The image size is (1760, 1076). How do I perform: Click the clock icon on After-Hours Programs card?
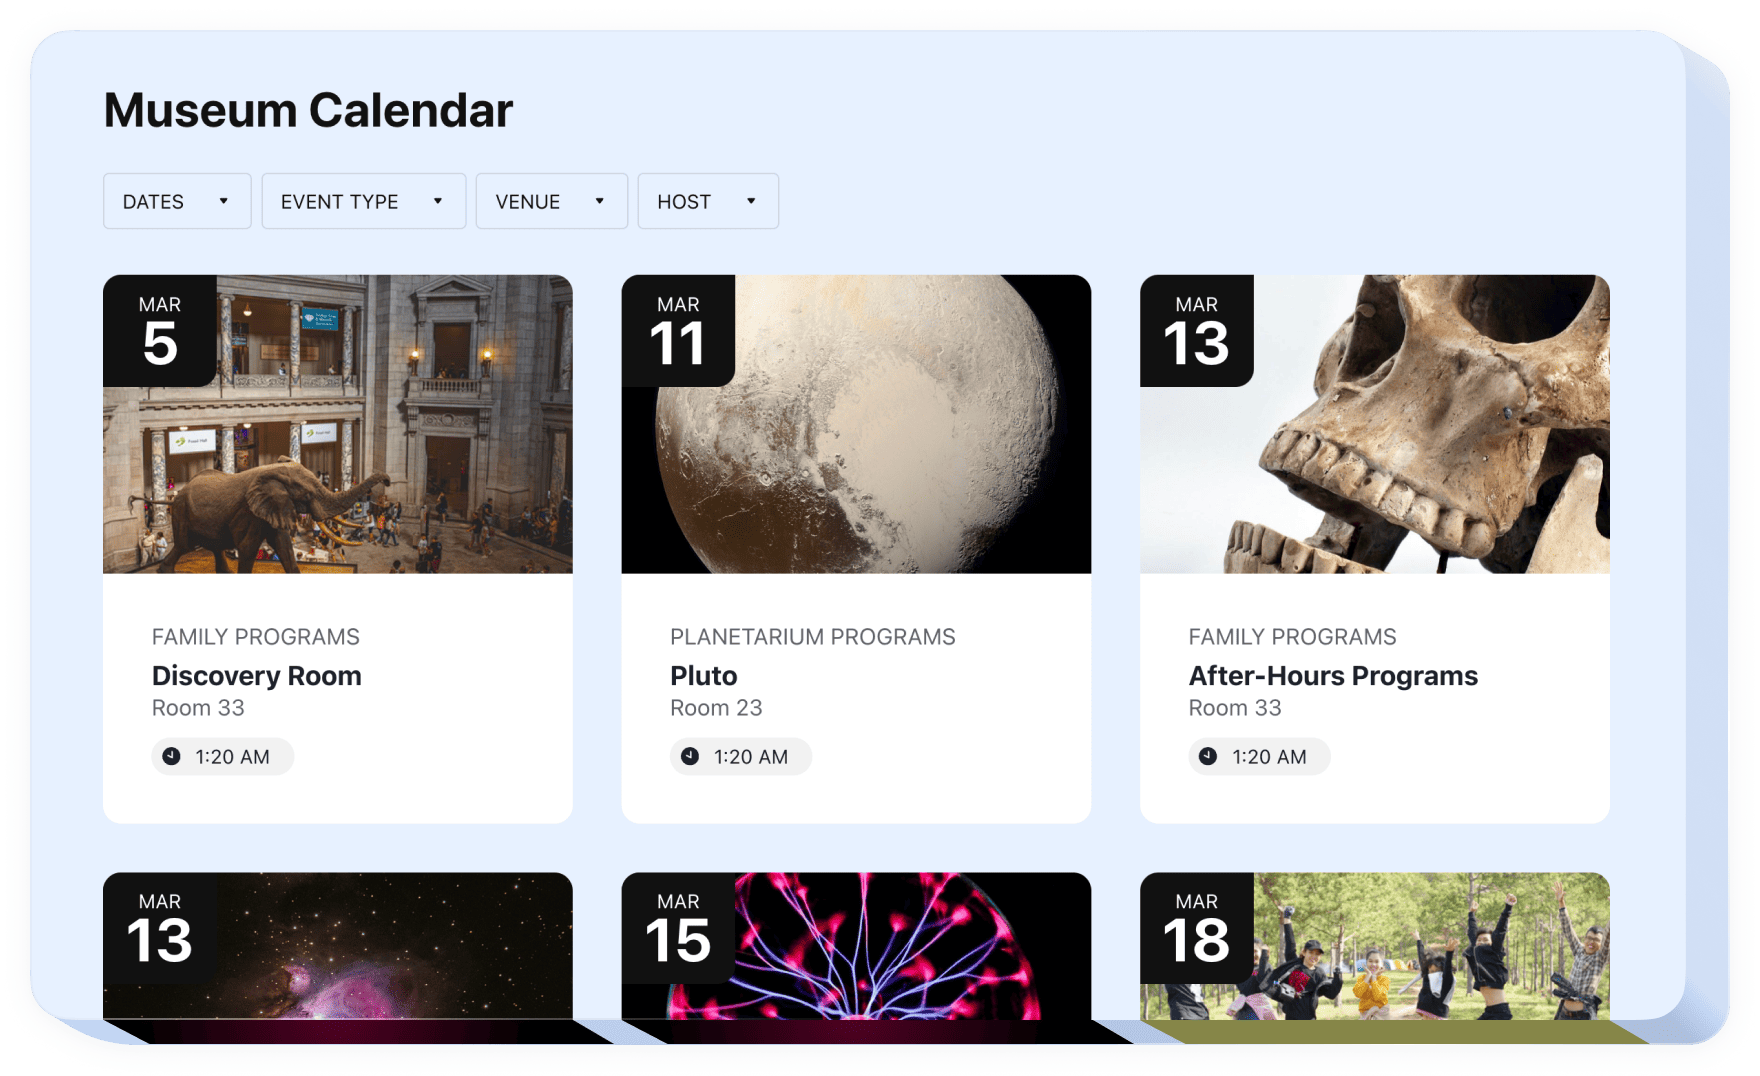click(1208, 756)
